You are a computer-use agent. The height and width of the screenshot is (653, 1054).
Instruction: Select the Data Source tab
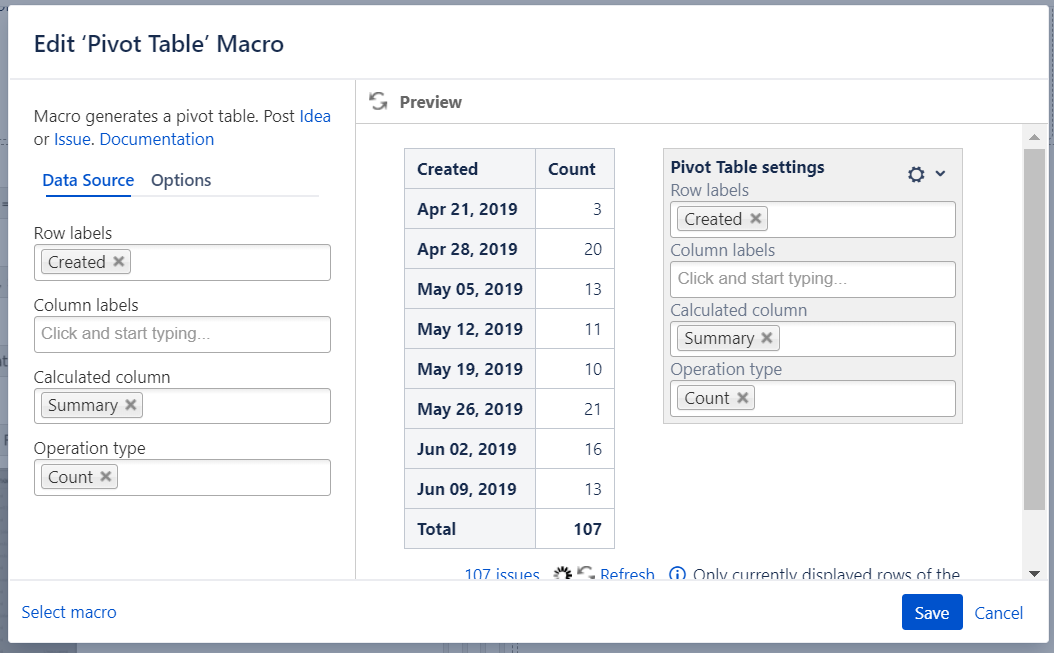tap(88, 180)
